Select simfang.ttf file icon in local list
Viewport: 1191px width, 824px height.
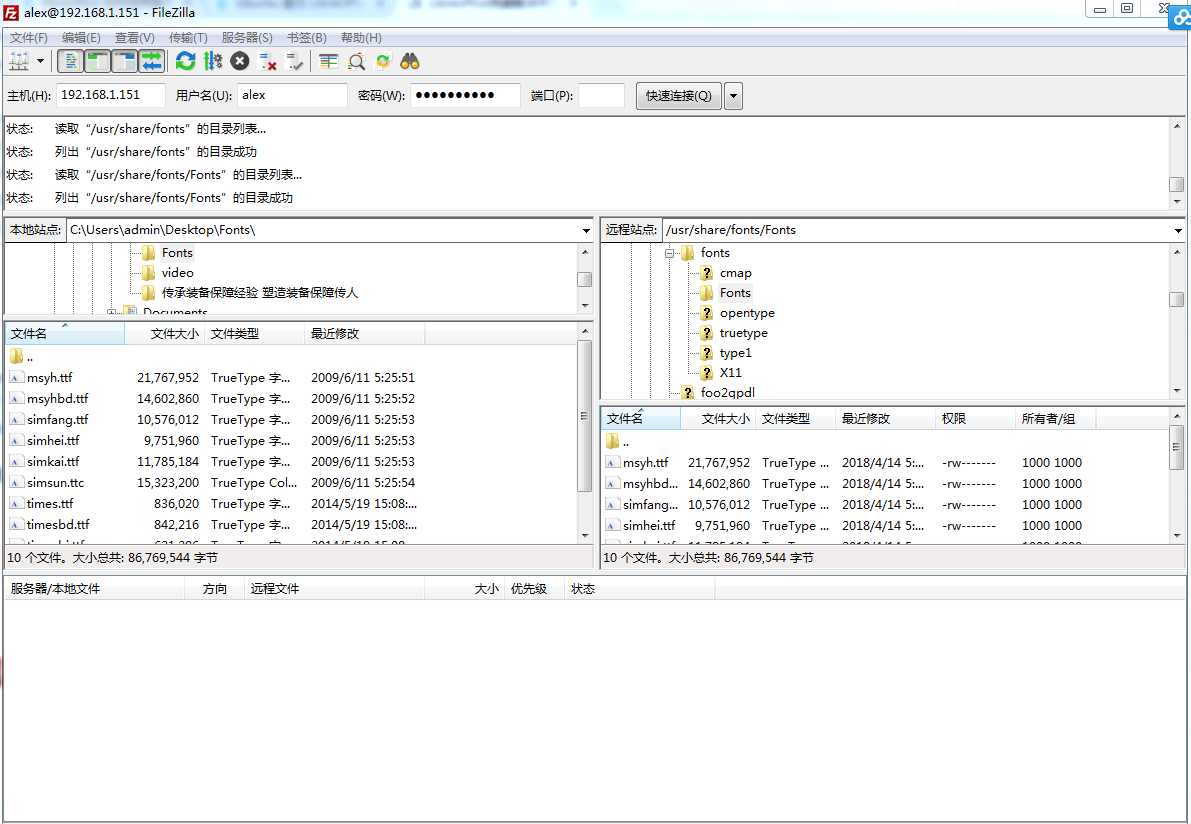tap(16, 419)
